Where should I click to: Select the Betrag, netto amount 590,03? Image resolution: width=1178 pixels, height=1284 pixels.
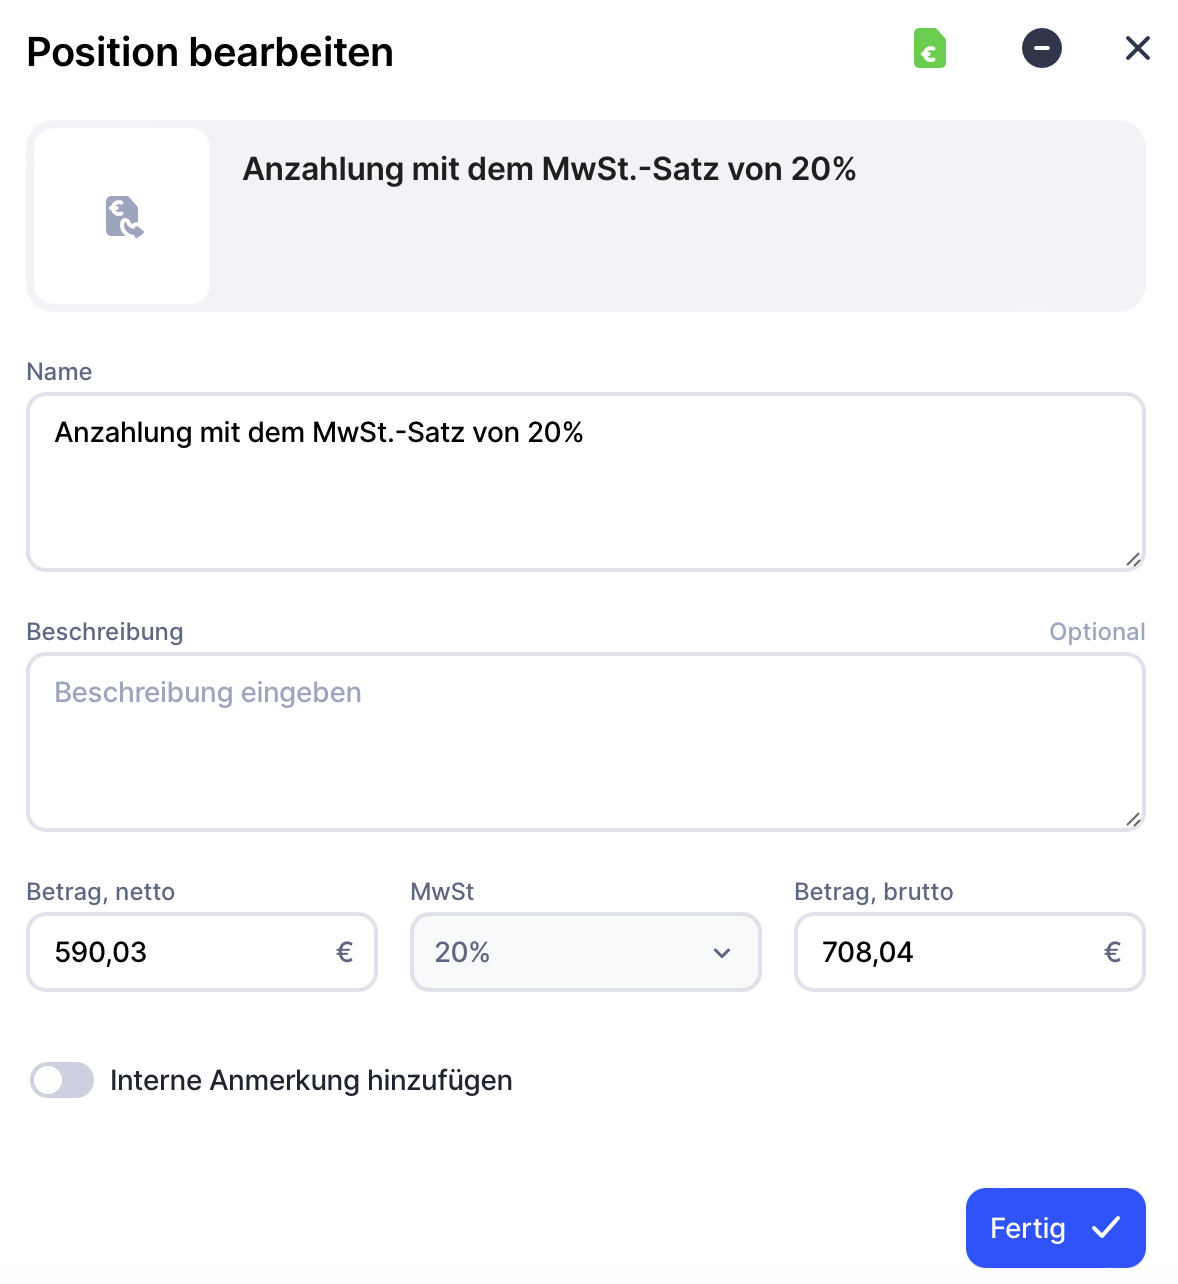pos(101,952)
